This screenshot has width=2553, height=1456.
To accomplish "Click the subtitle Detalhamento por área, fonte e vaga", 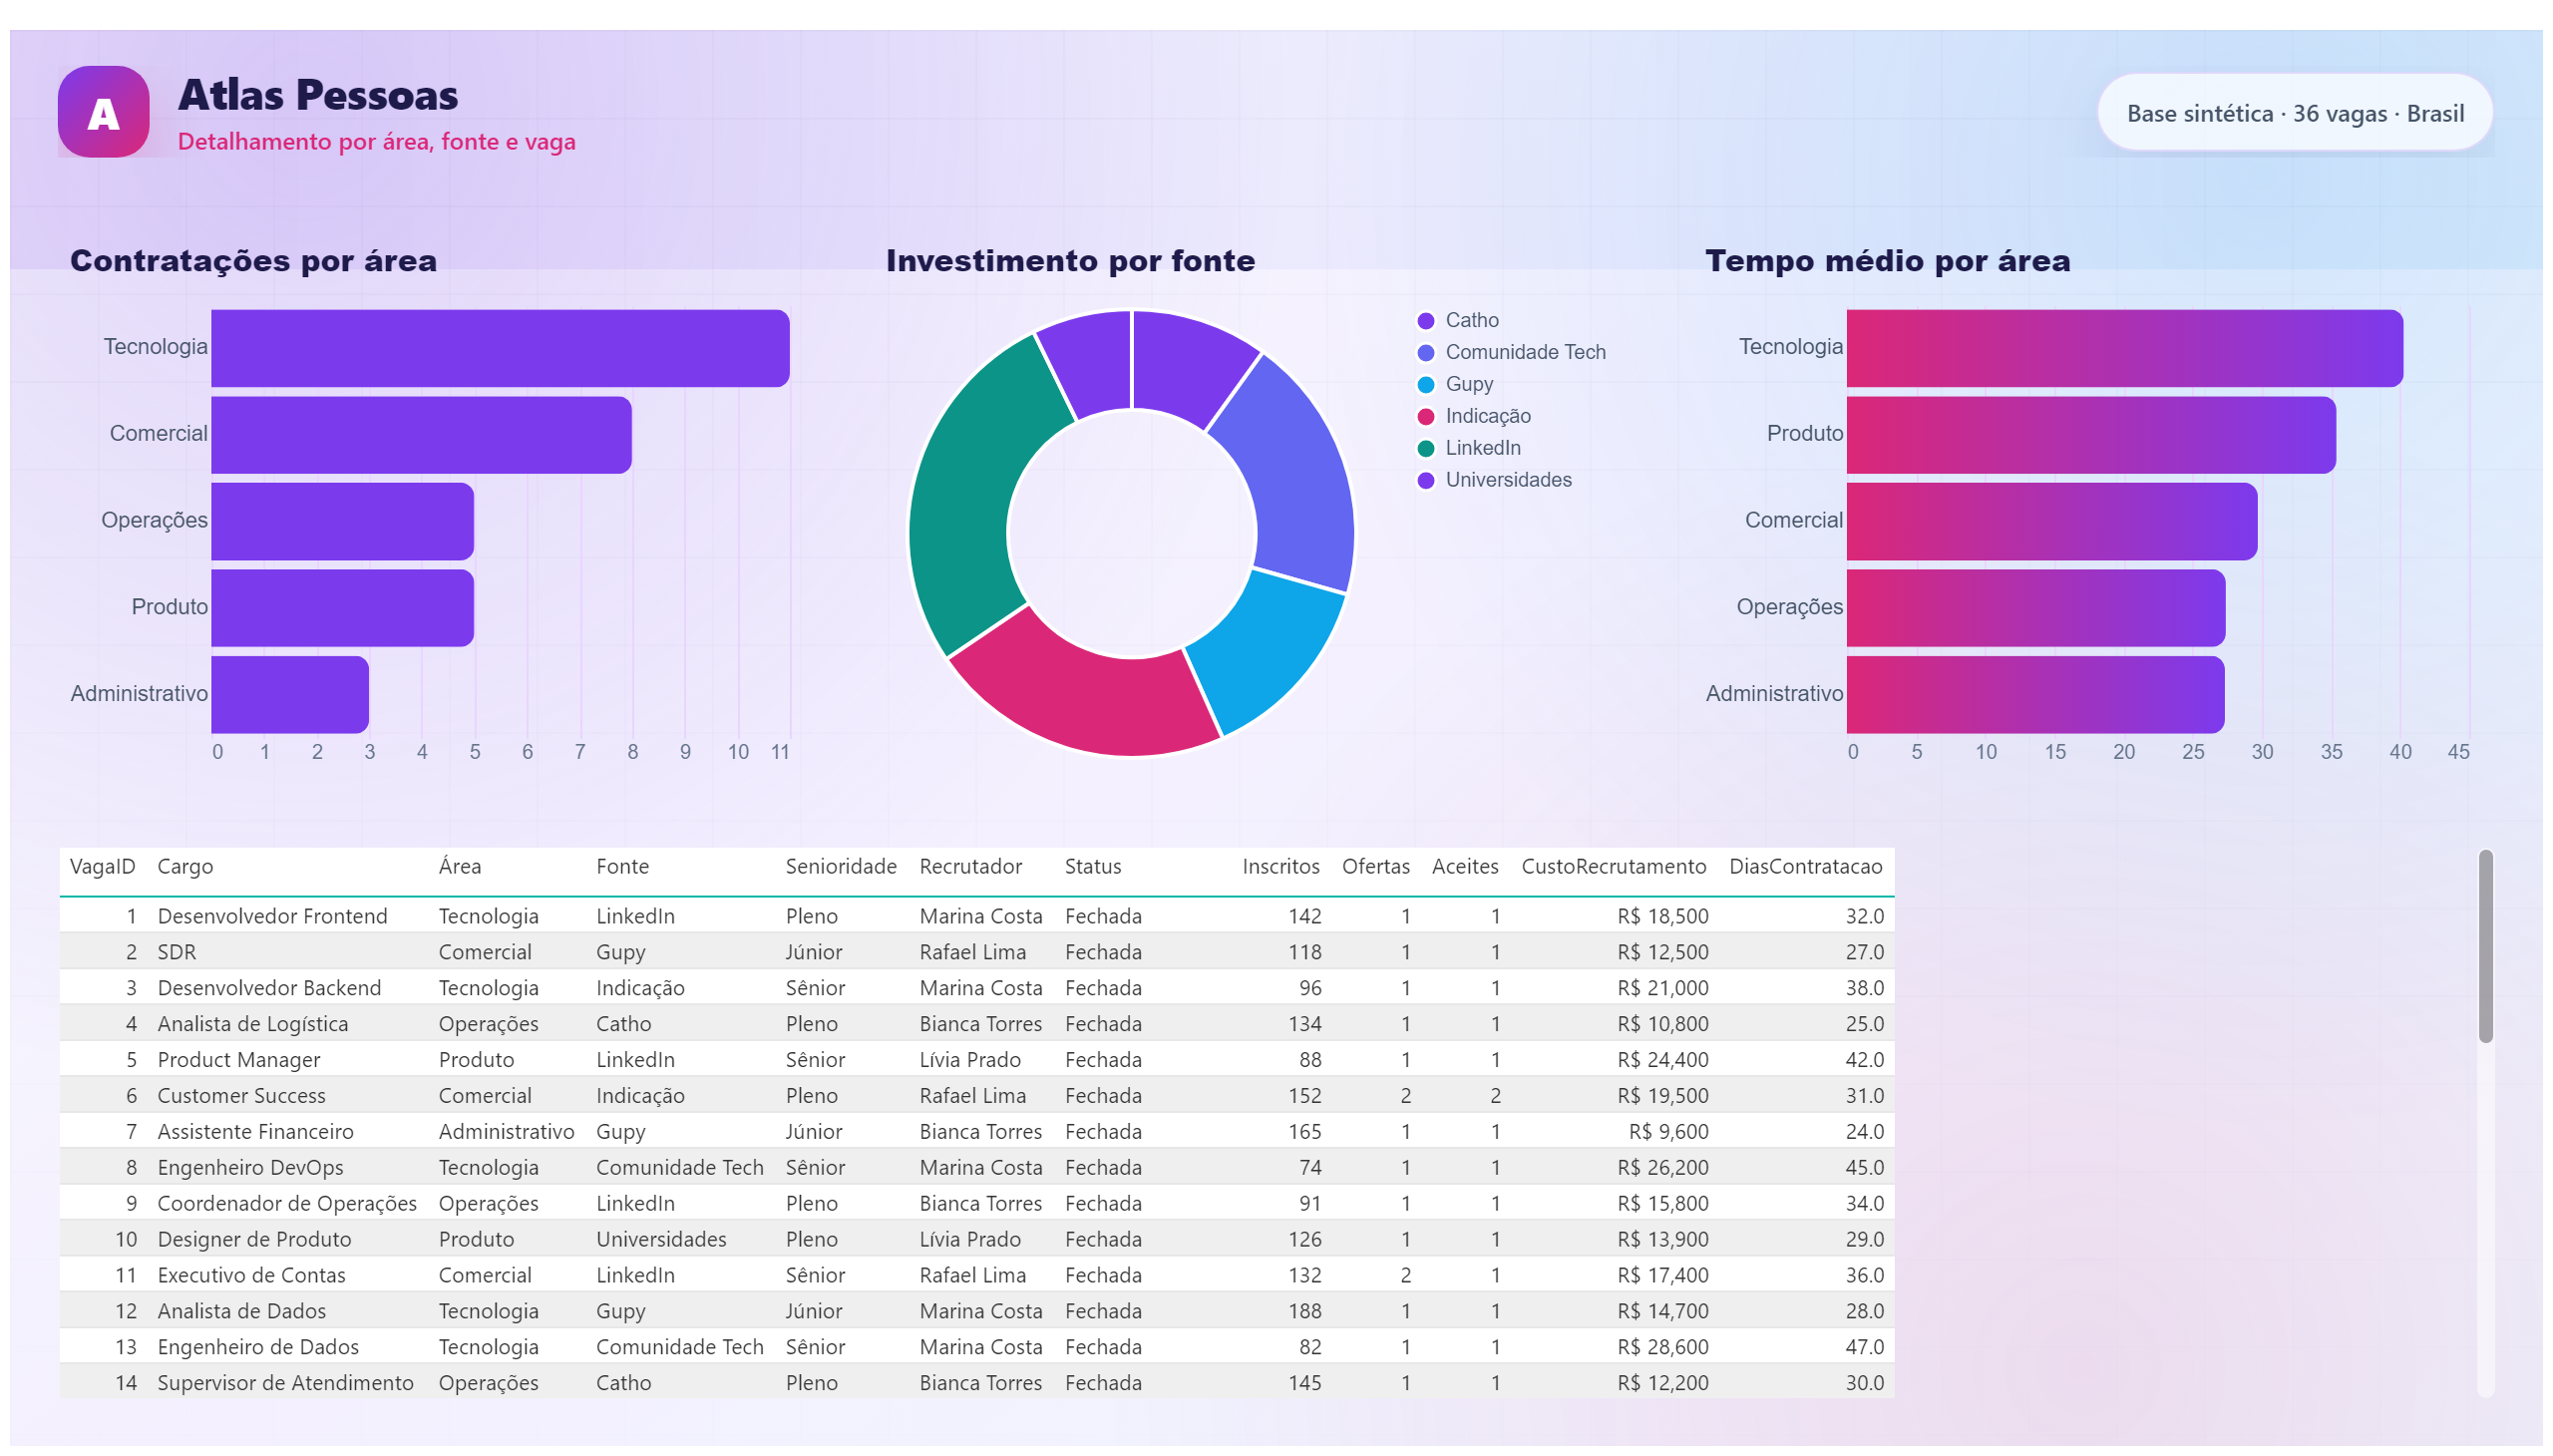I will click(376, 142).
